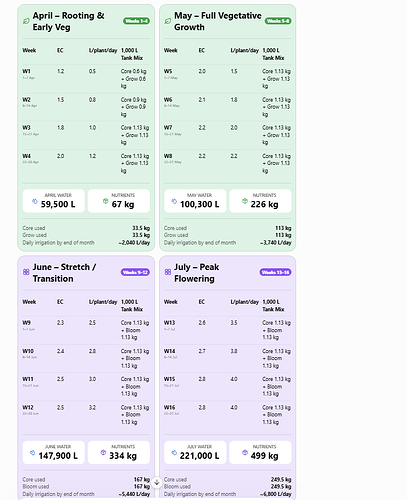The width and height of the screenshot is (407, 500).
Task: Click the L/plant/day value 3.2 for W12
Action: pos(92,407)
